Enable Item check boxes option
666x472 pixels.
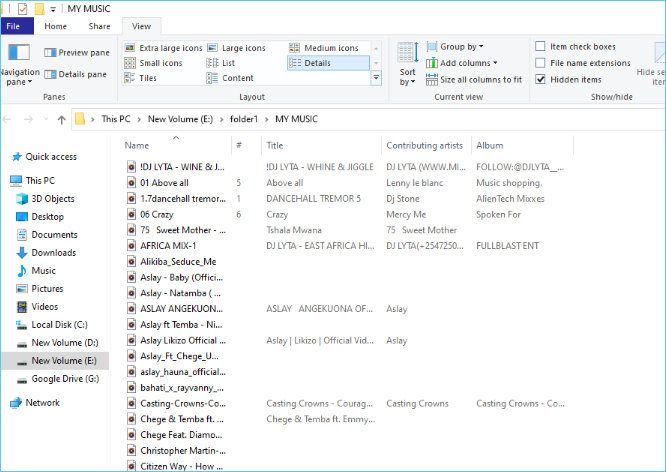pos(541,47)
